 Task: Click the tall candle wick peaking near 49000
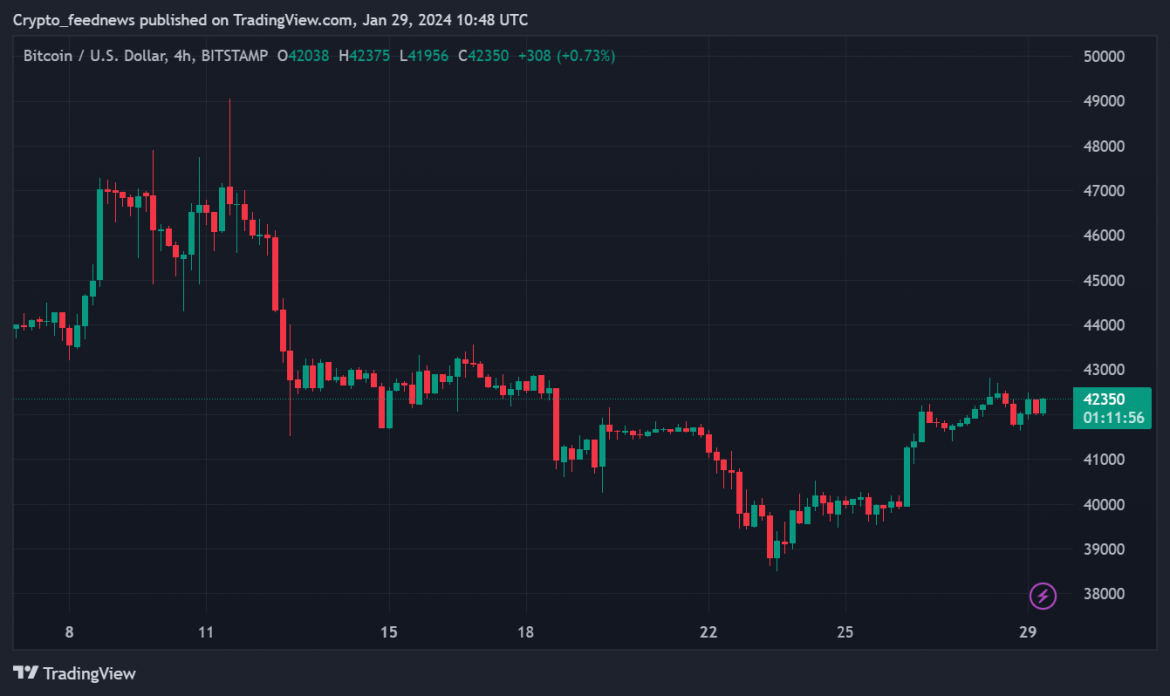coord(229,130)
